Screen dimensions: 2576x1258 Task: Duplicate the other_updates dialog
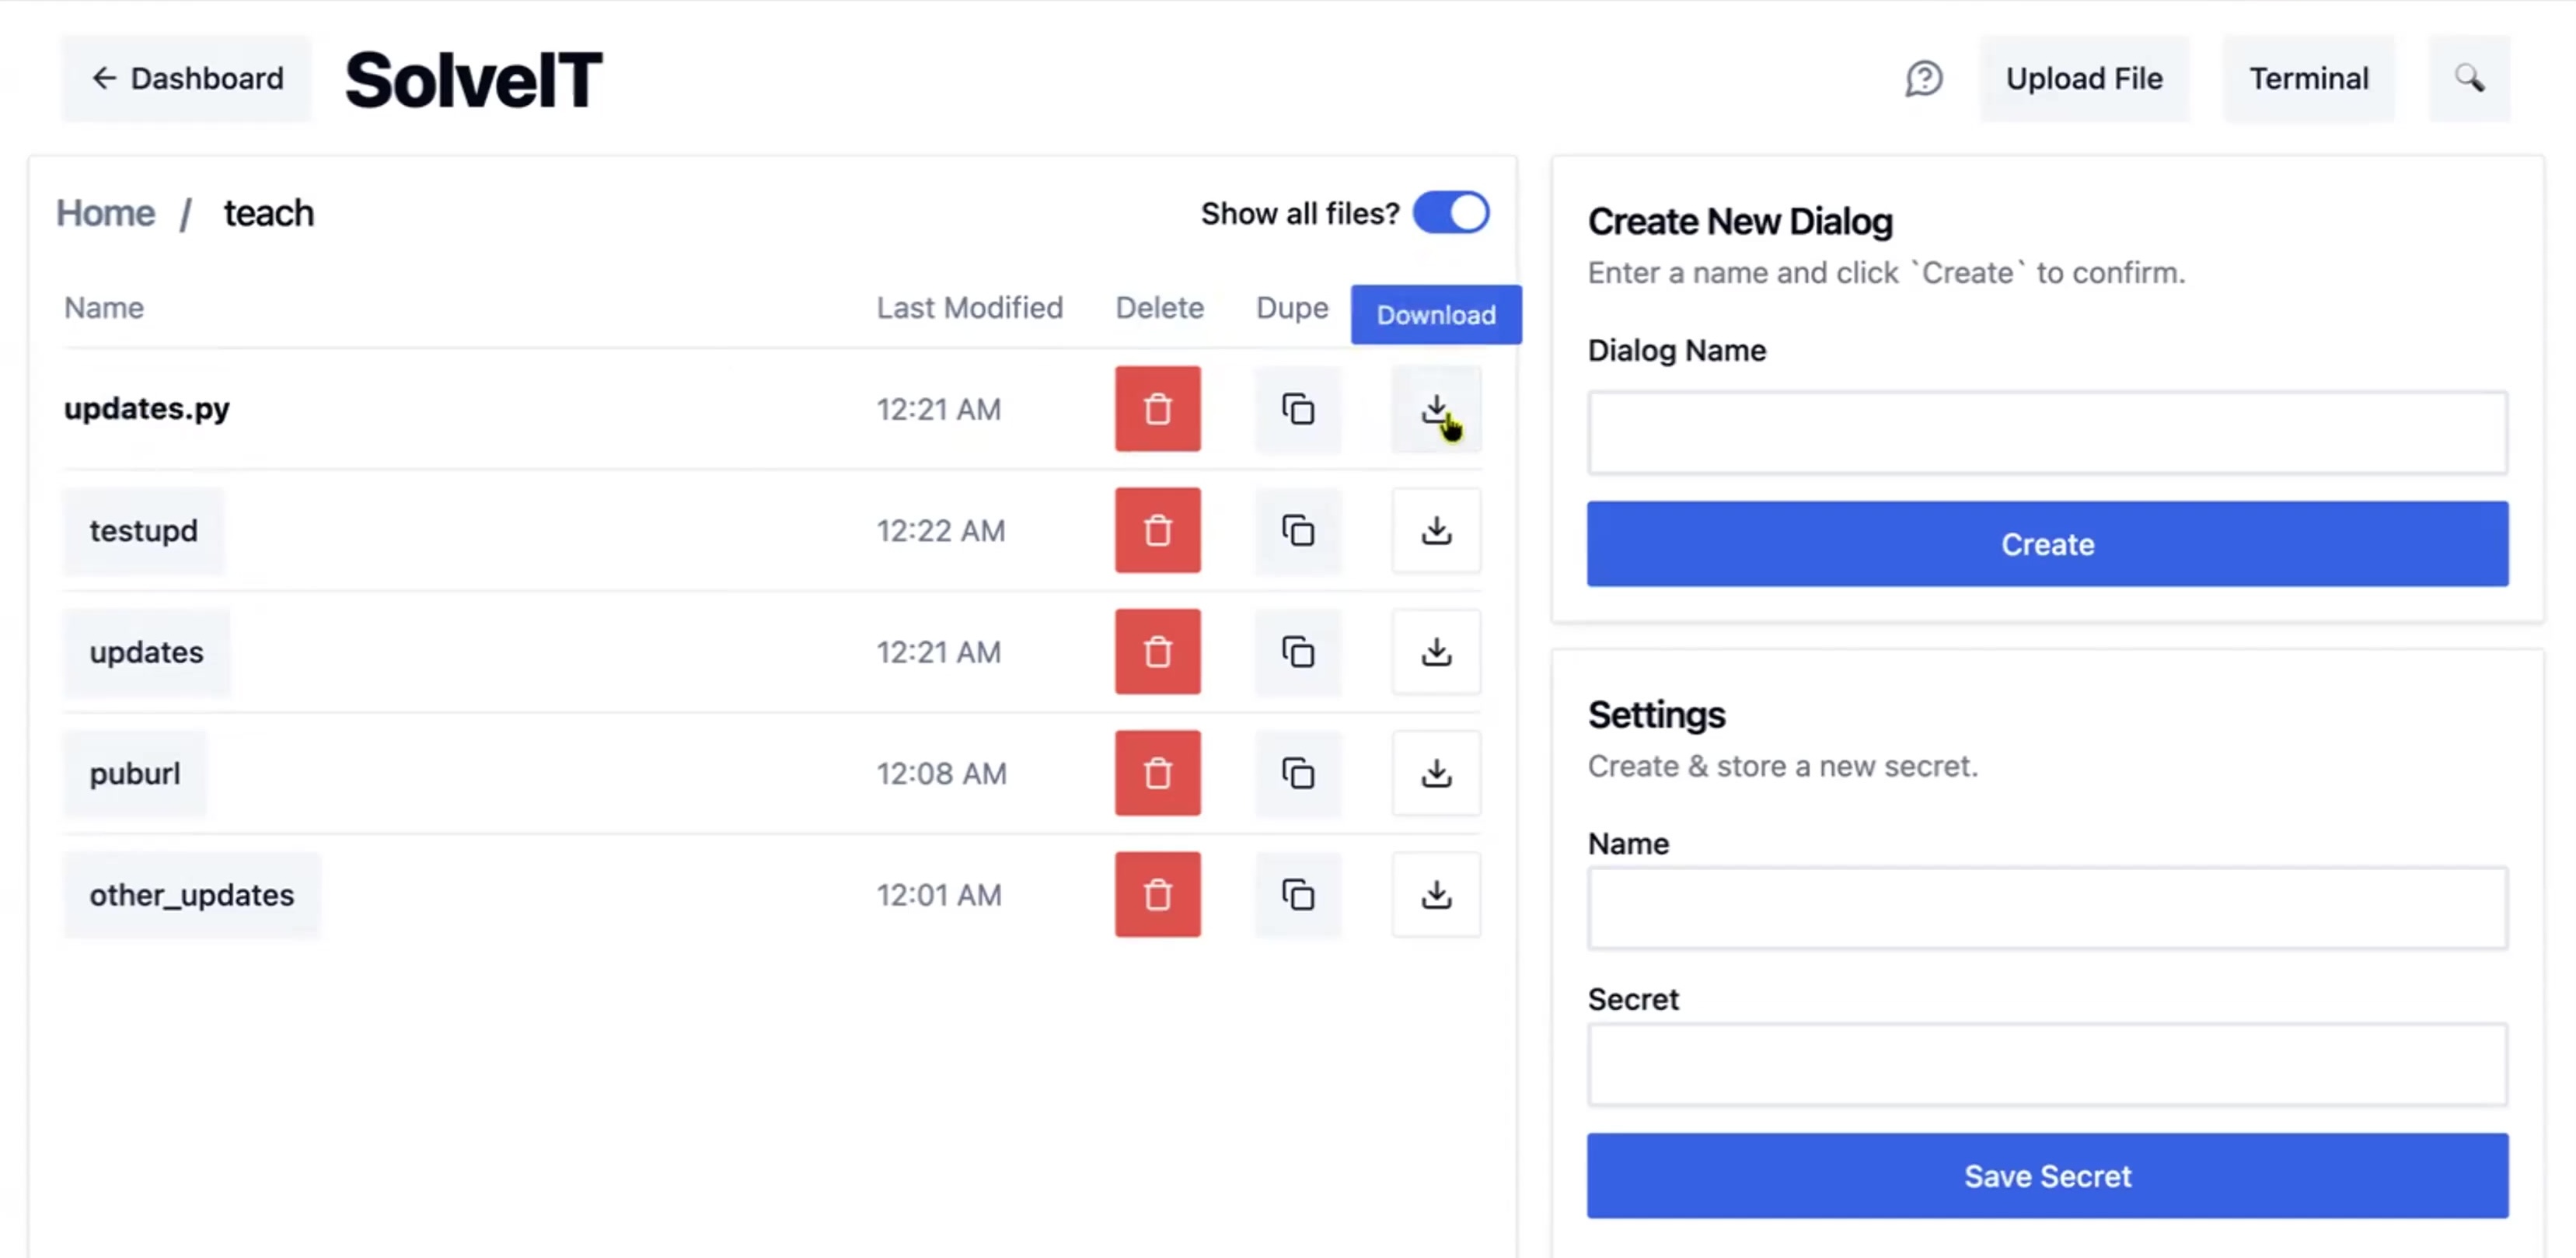tap(1297, 894)
